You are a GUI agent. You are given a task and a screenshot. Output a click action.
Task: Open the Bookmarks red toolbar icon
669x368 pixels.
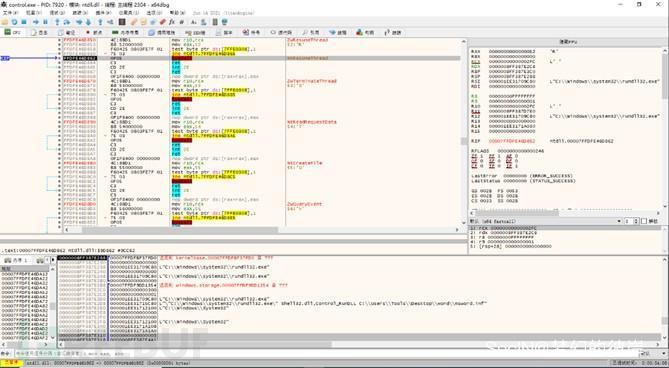click(x=163, y=22)
